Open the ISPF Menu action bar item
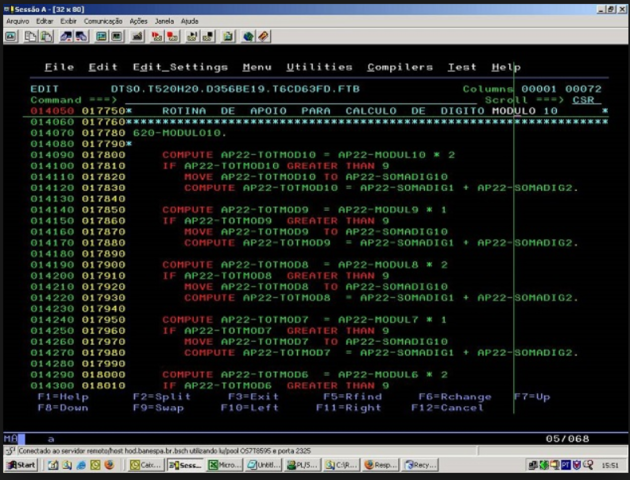 tap(257, 67)
